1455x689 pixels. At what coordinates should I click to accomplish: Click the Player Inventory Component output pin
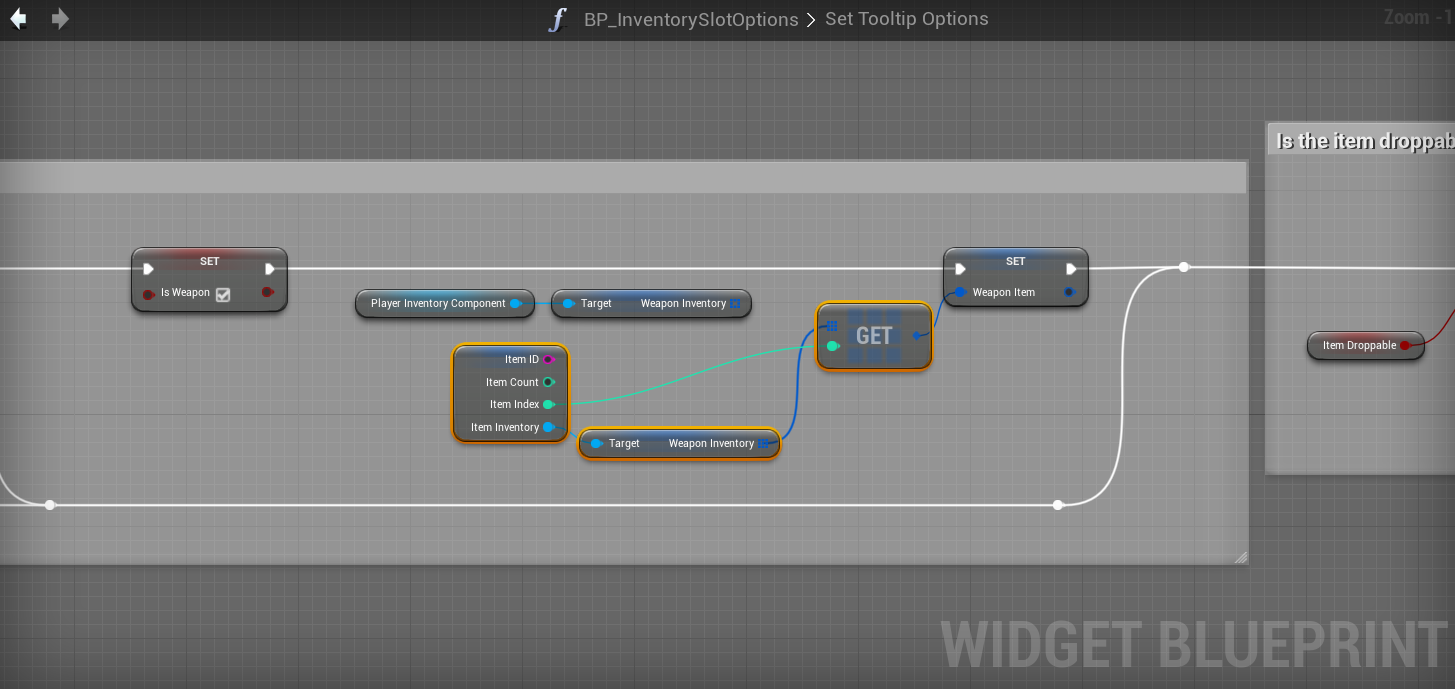(x=515, y=304)
